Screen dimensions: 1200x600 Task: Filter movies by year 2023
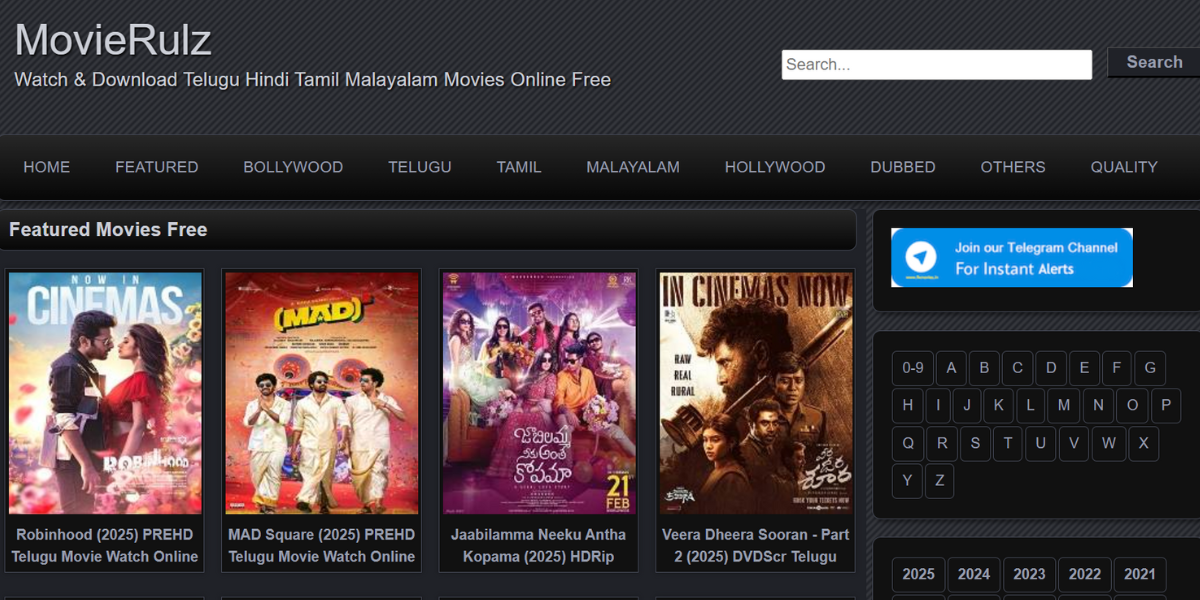1029,574
